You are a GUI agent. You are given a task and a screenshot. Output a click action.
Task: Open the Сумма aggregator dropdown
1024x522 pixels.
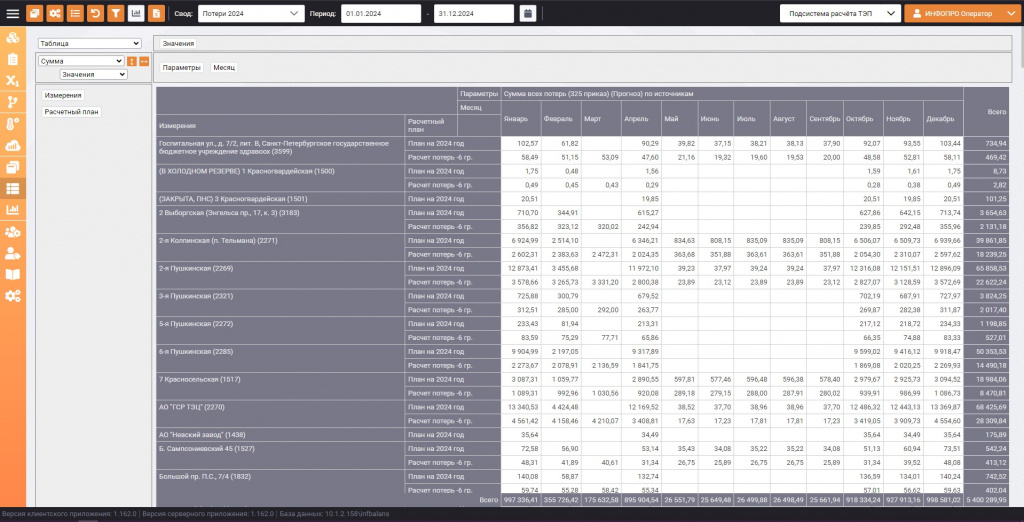(81, 61)
